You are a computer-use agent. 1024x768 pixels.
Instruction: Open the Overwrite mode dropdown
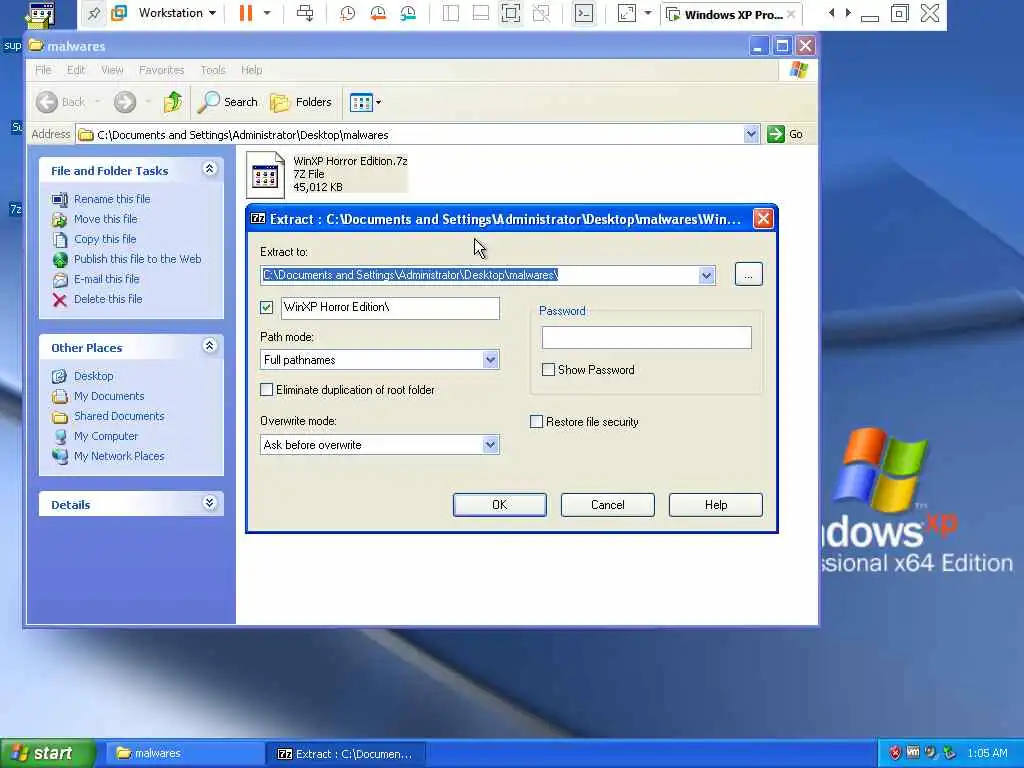pyautogui.click(x=490, y=445)
